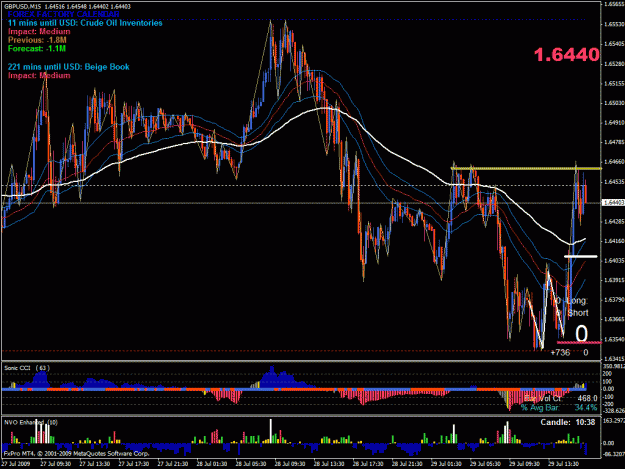Click the -86.3207 NVO scale minimum
Viewport: 625px width, 469px height.
pyautogui.click(x=614, y=454)
